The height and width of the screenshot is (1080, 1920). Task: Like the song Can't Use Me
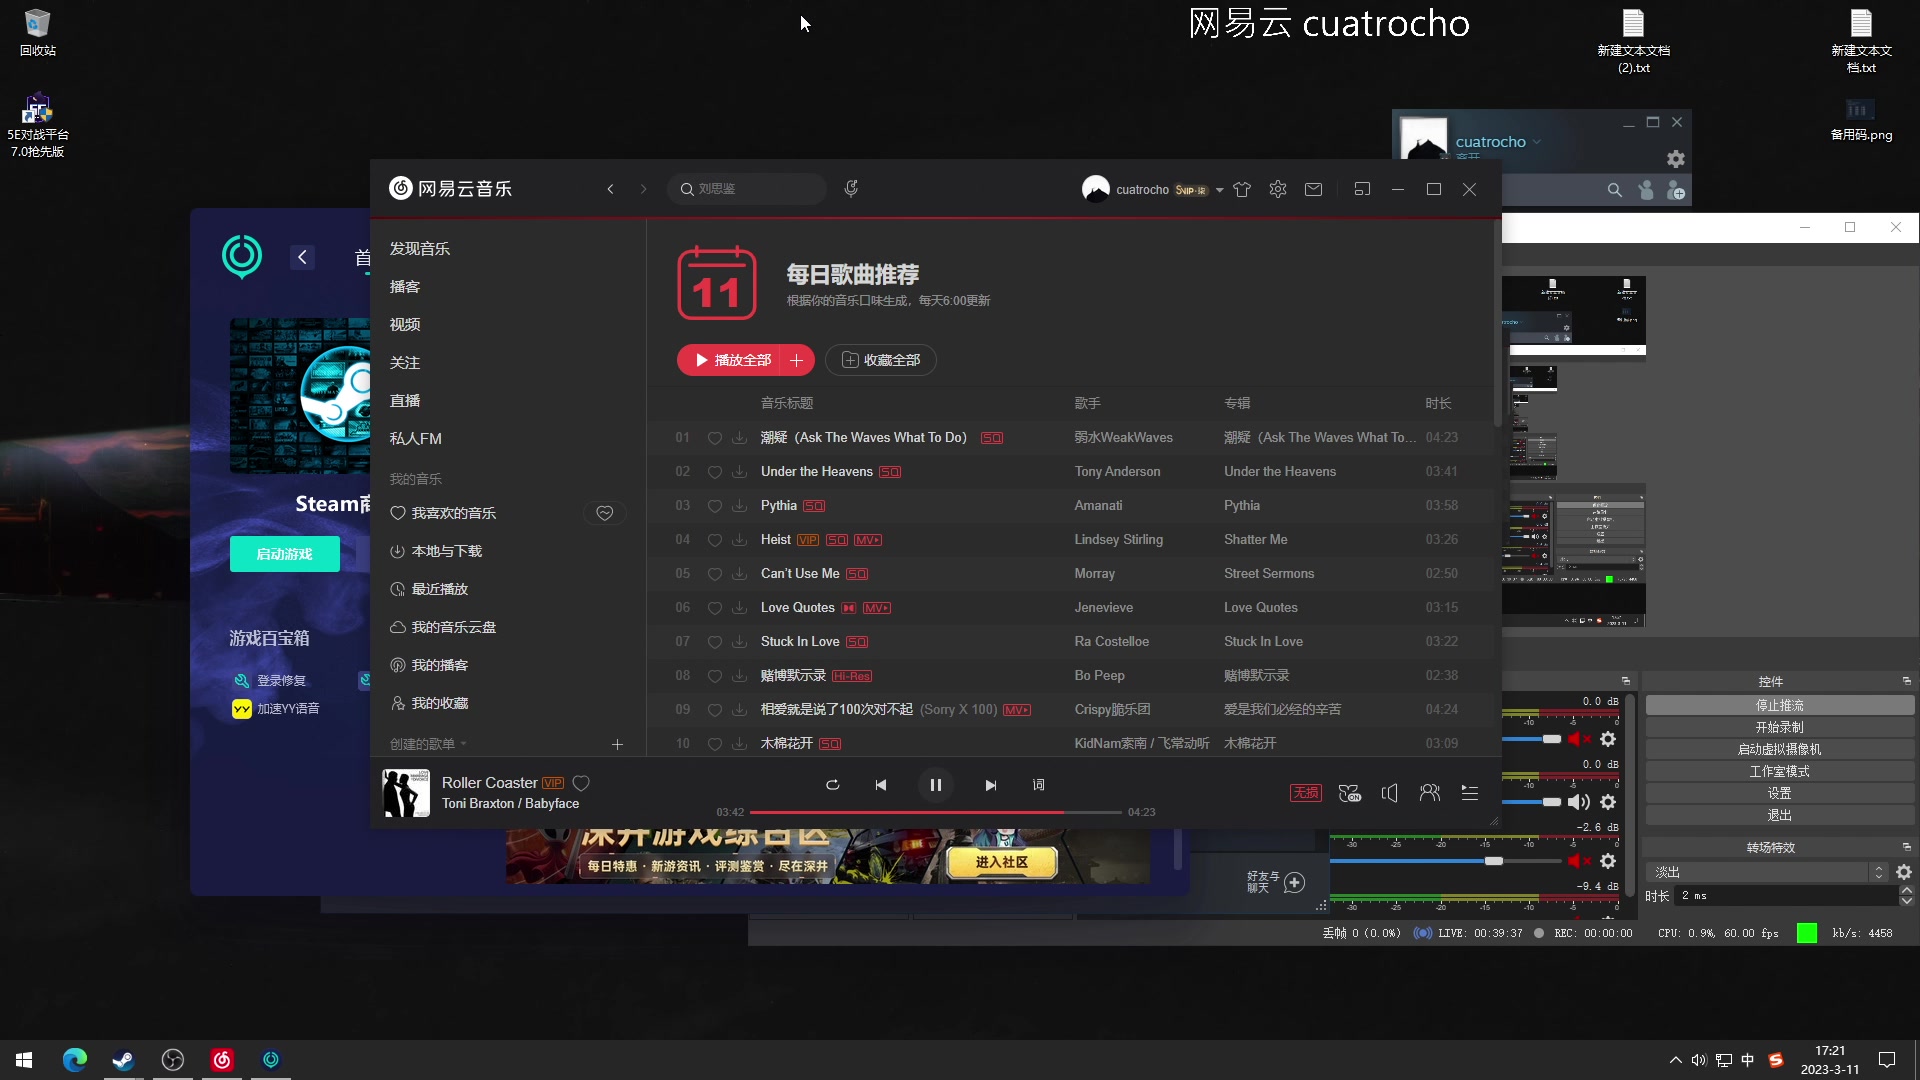pyautogui.click(x=715, y=574)
